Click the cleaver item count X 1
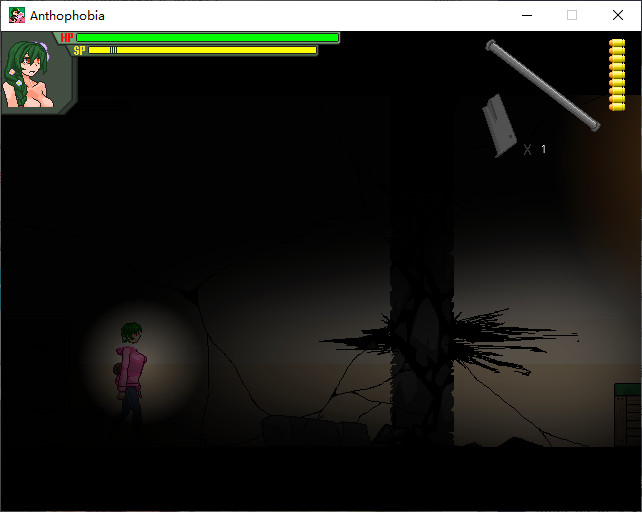The image size is (642, 512). [535, 150]
